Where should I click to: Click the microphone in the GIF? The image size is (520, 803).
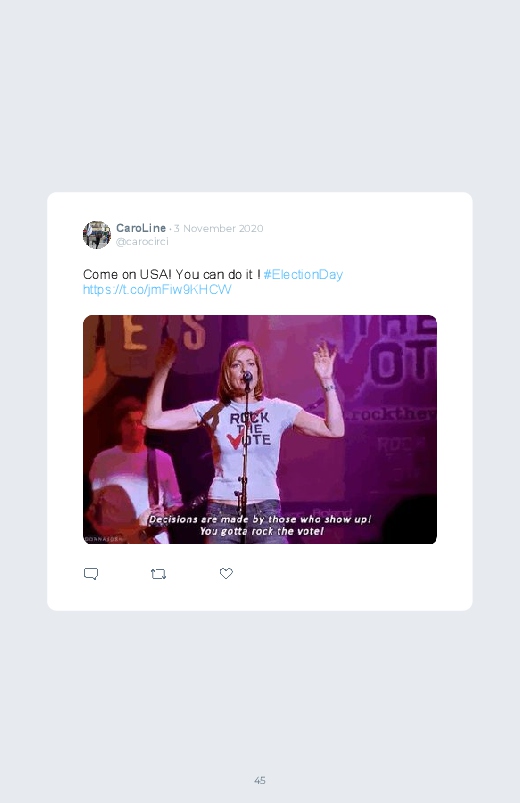[247, 376]
